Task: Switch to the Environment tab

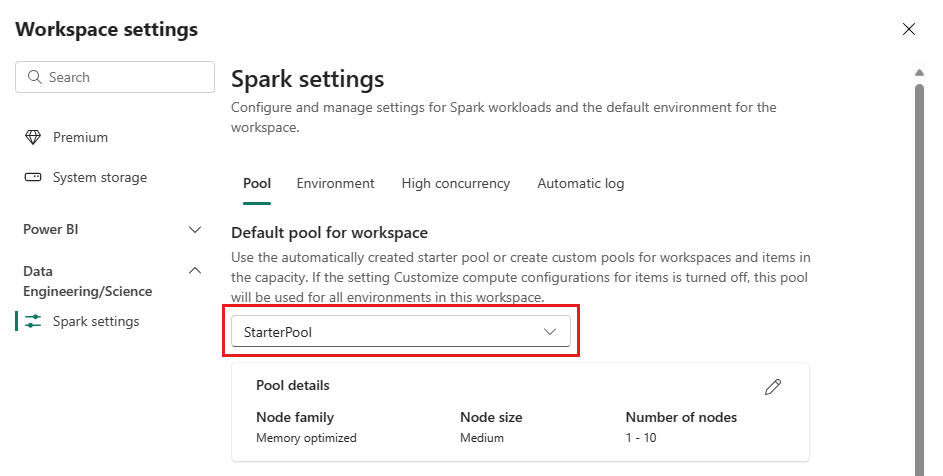Action: pos(336,184)
